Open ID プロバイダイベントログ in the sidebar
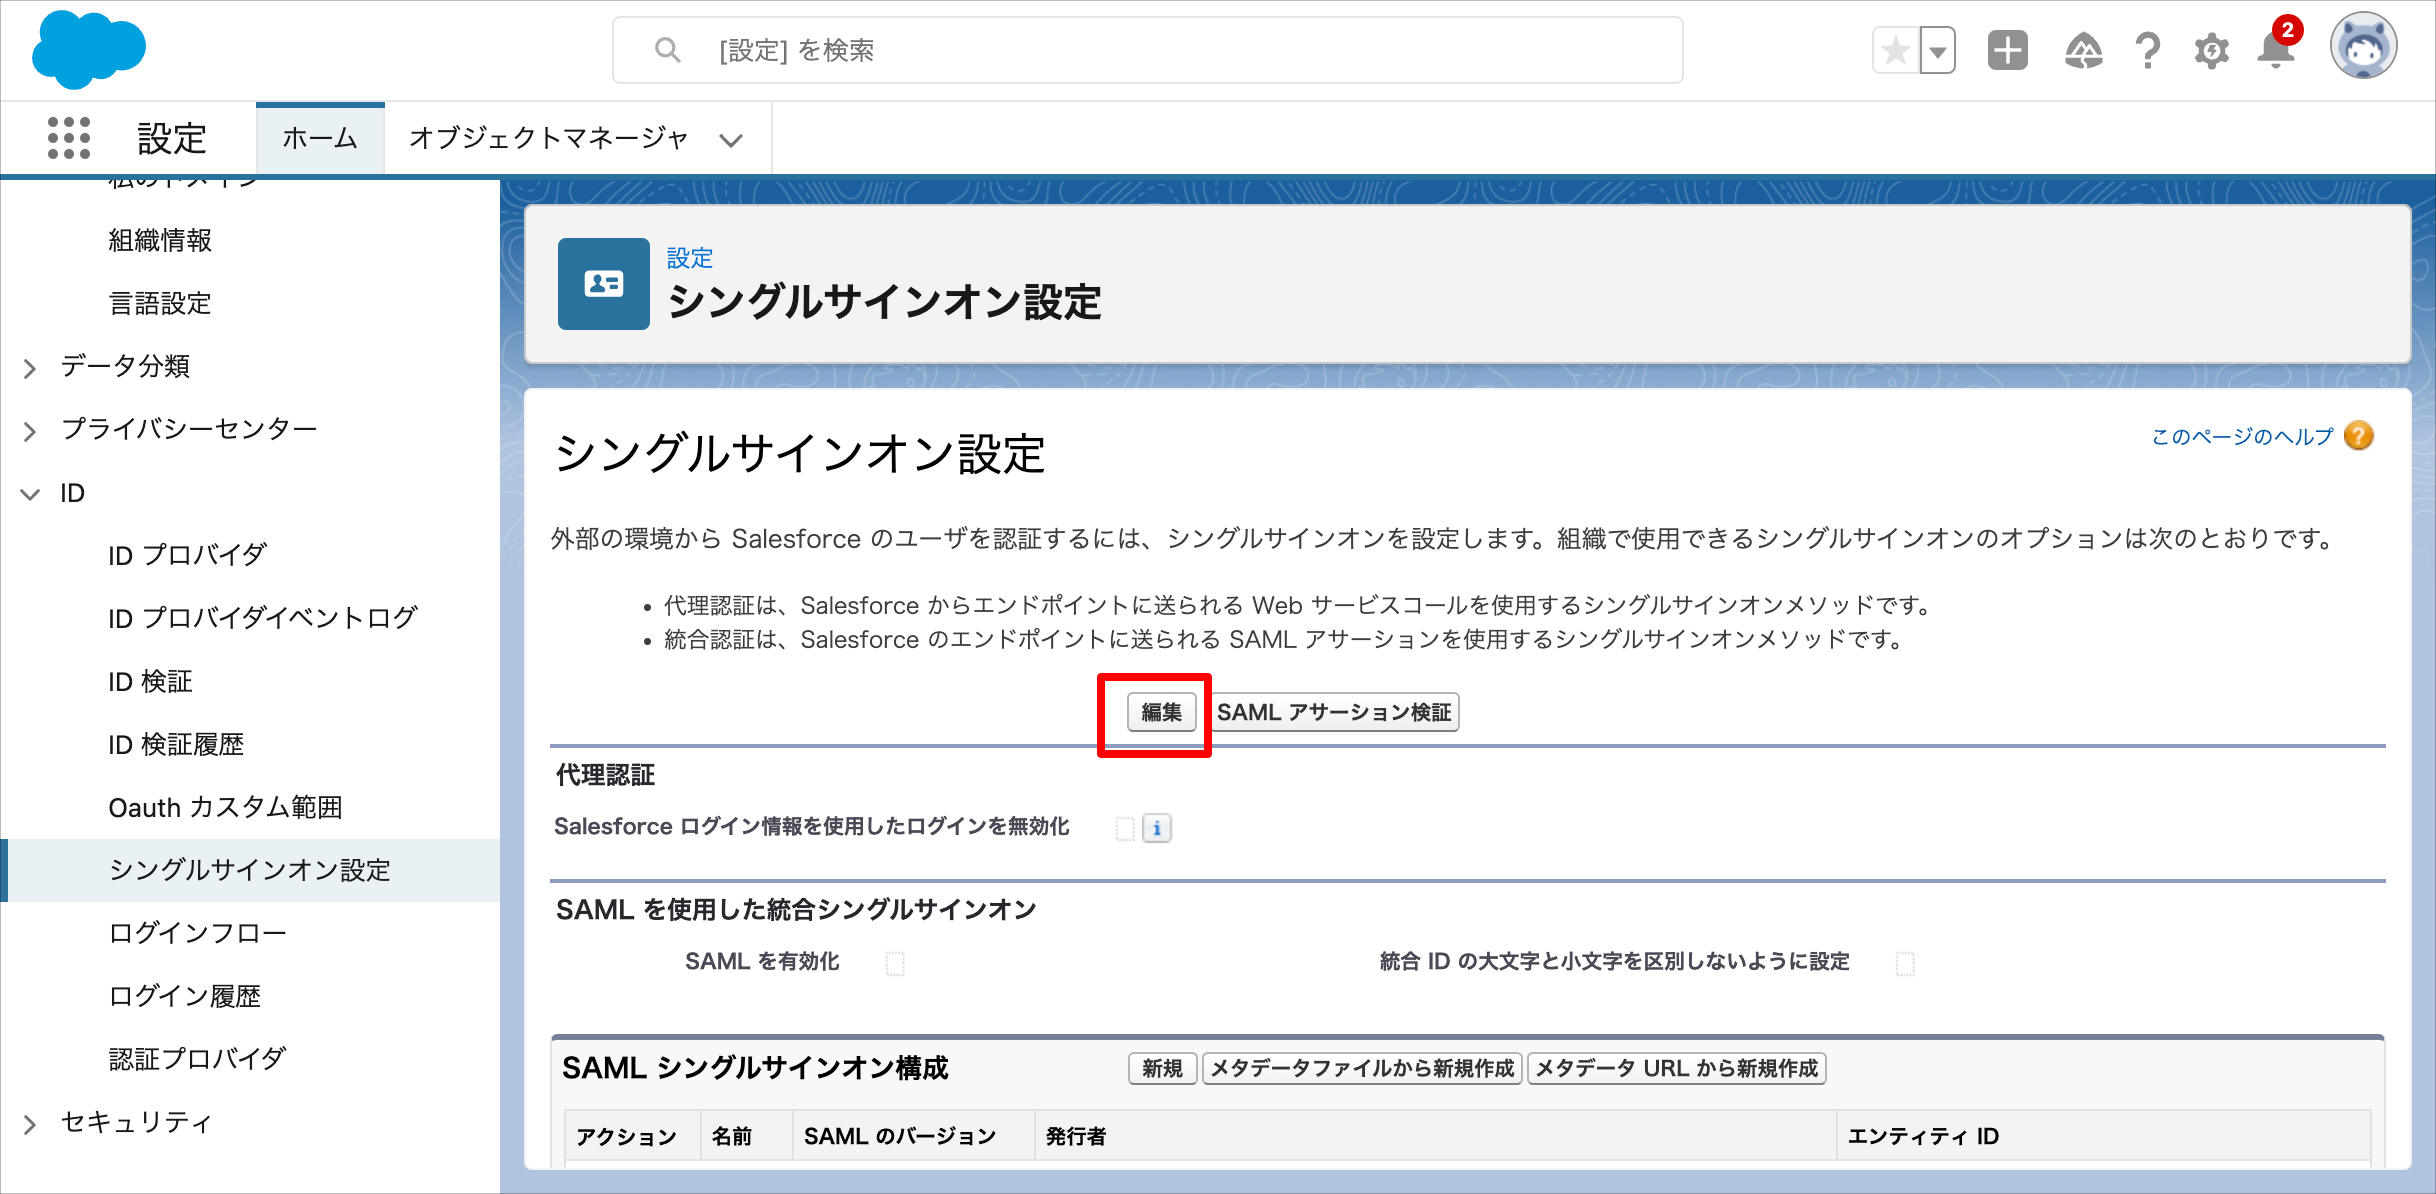 [x=263, y=618]
